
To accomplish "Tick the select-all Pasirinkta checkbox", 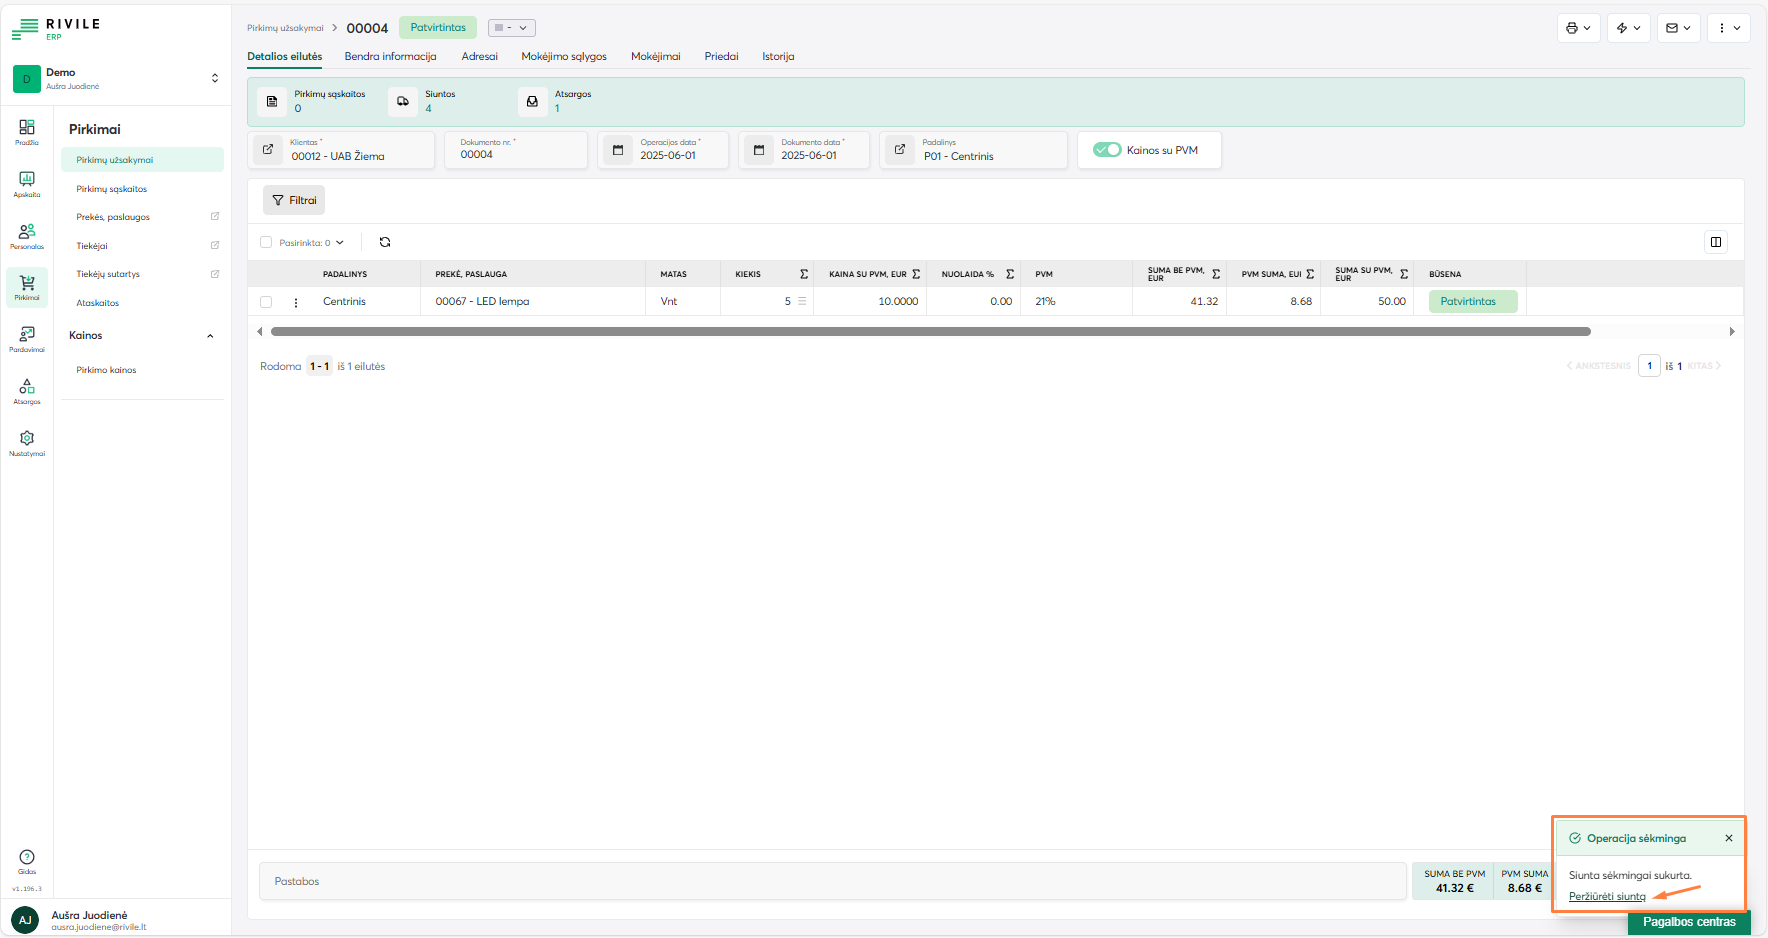I will tap(266, 242).
